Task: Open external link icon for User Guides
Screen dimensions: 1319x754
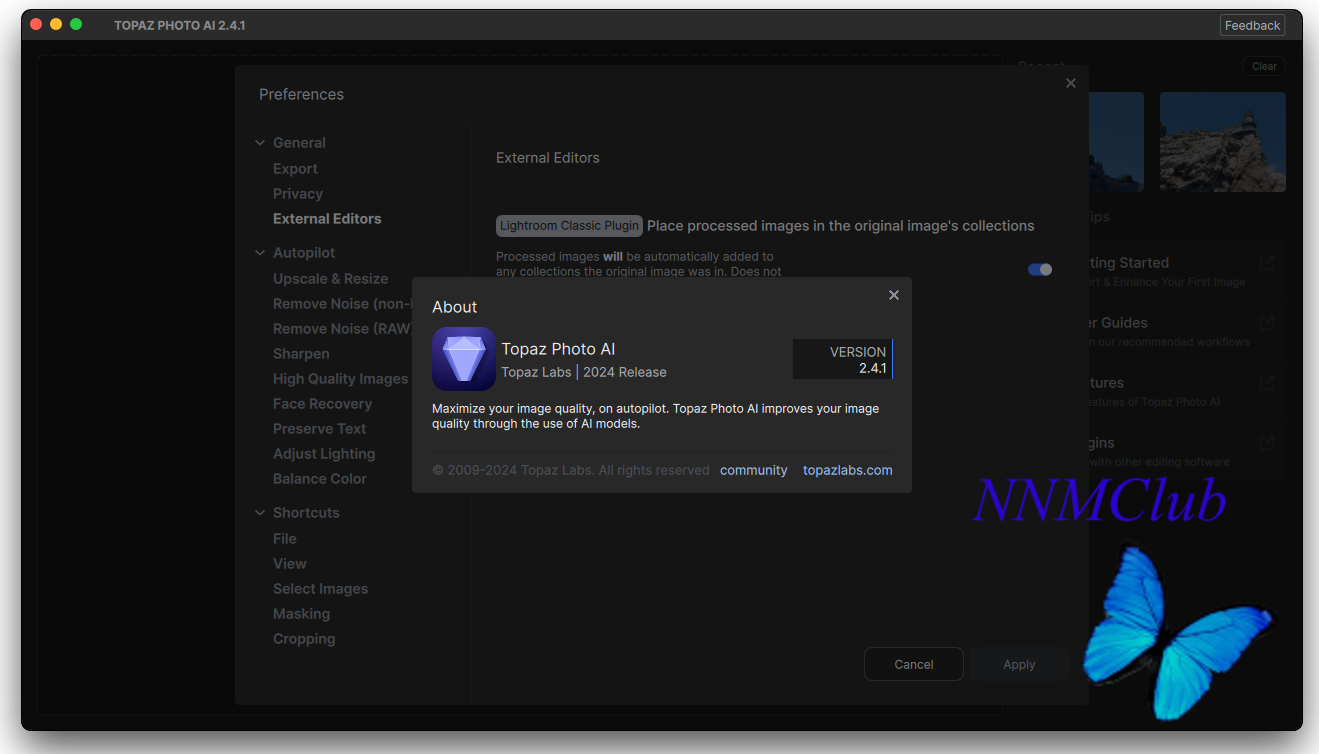Action: point(1267,323)
